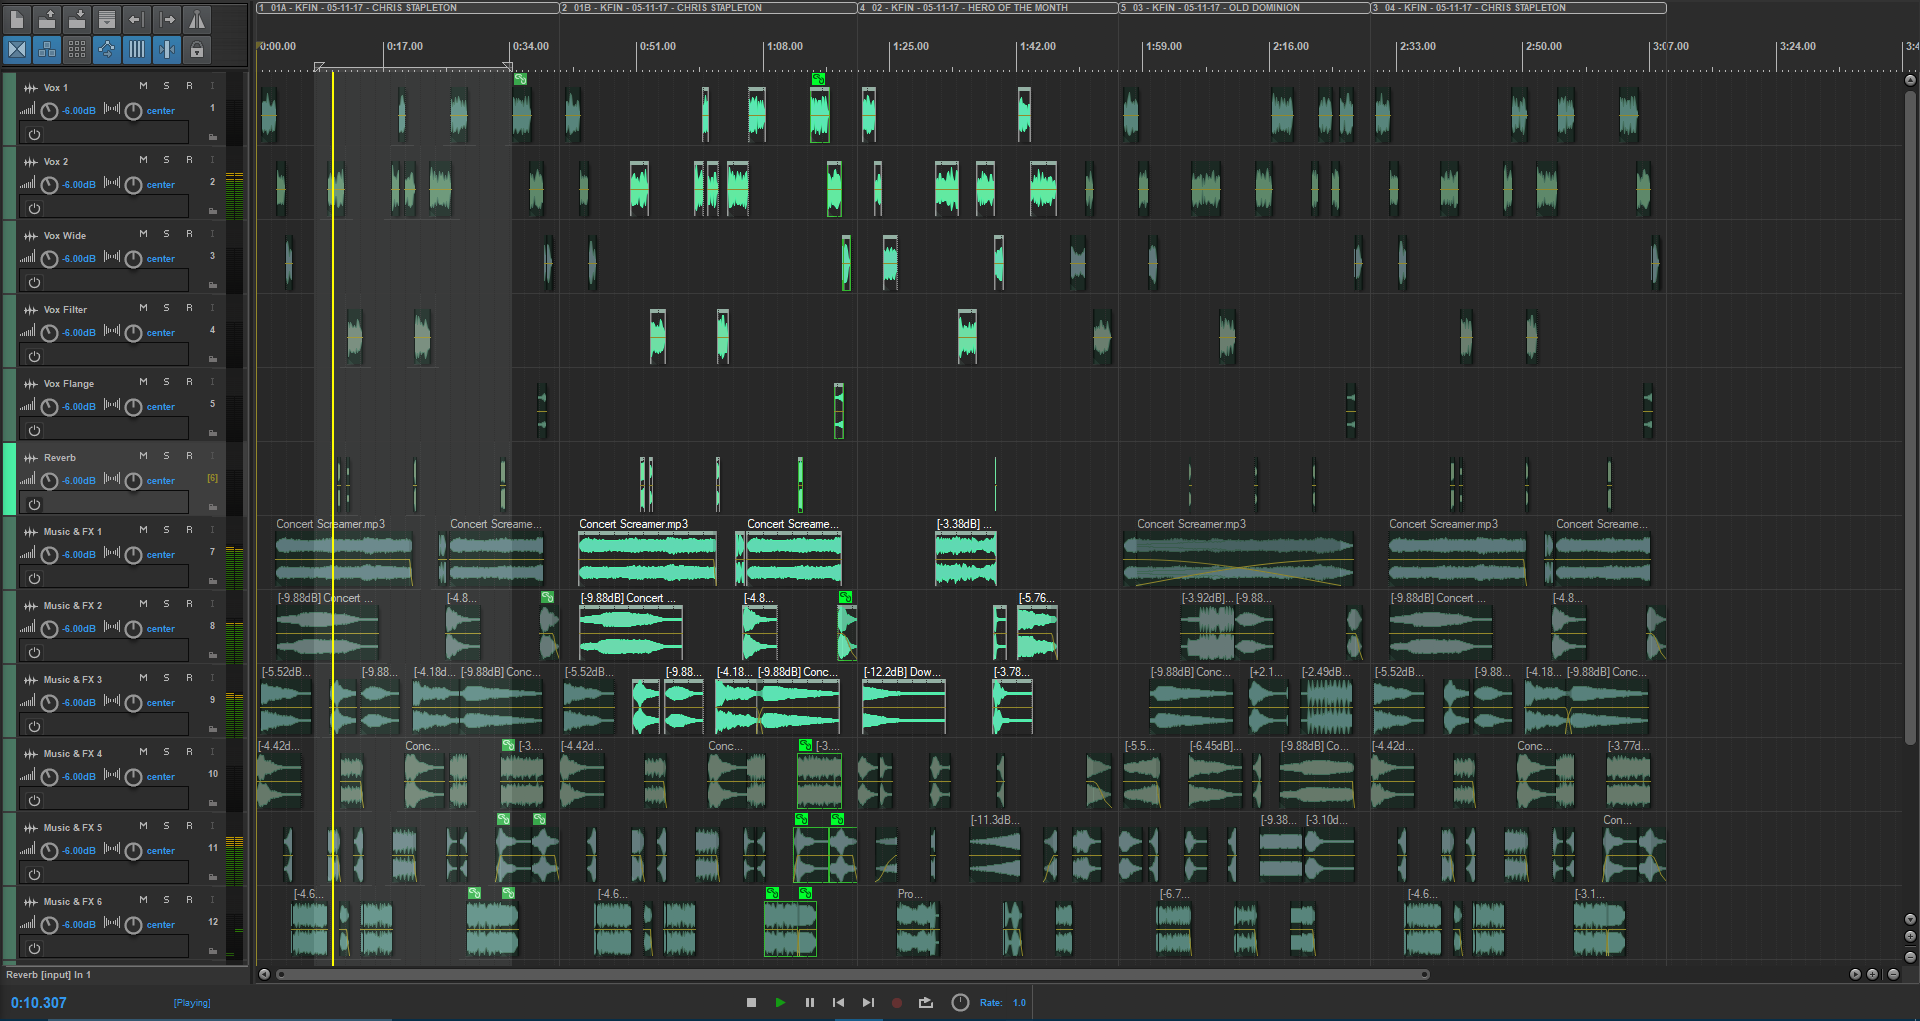The image size is (1920, 1021).
Task: Toggle the repeat loop button
Action: pyautogui.click(x=926, y=1002)
